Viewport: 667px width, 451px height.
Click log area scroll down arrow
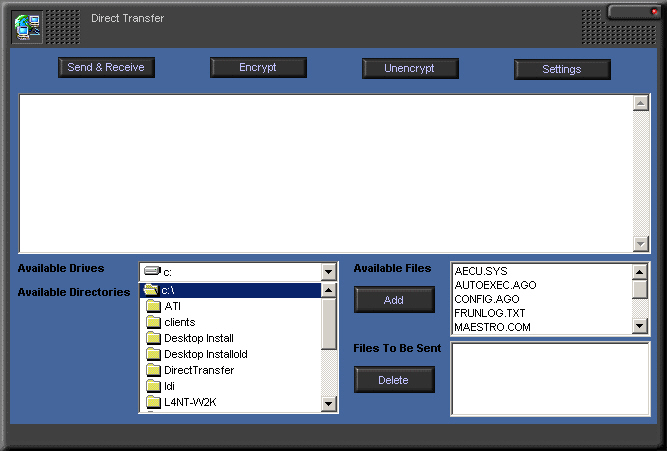(641, 244)
